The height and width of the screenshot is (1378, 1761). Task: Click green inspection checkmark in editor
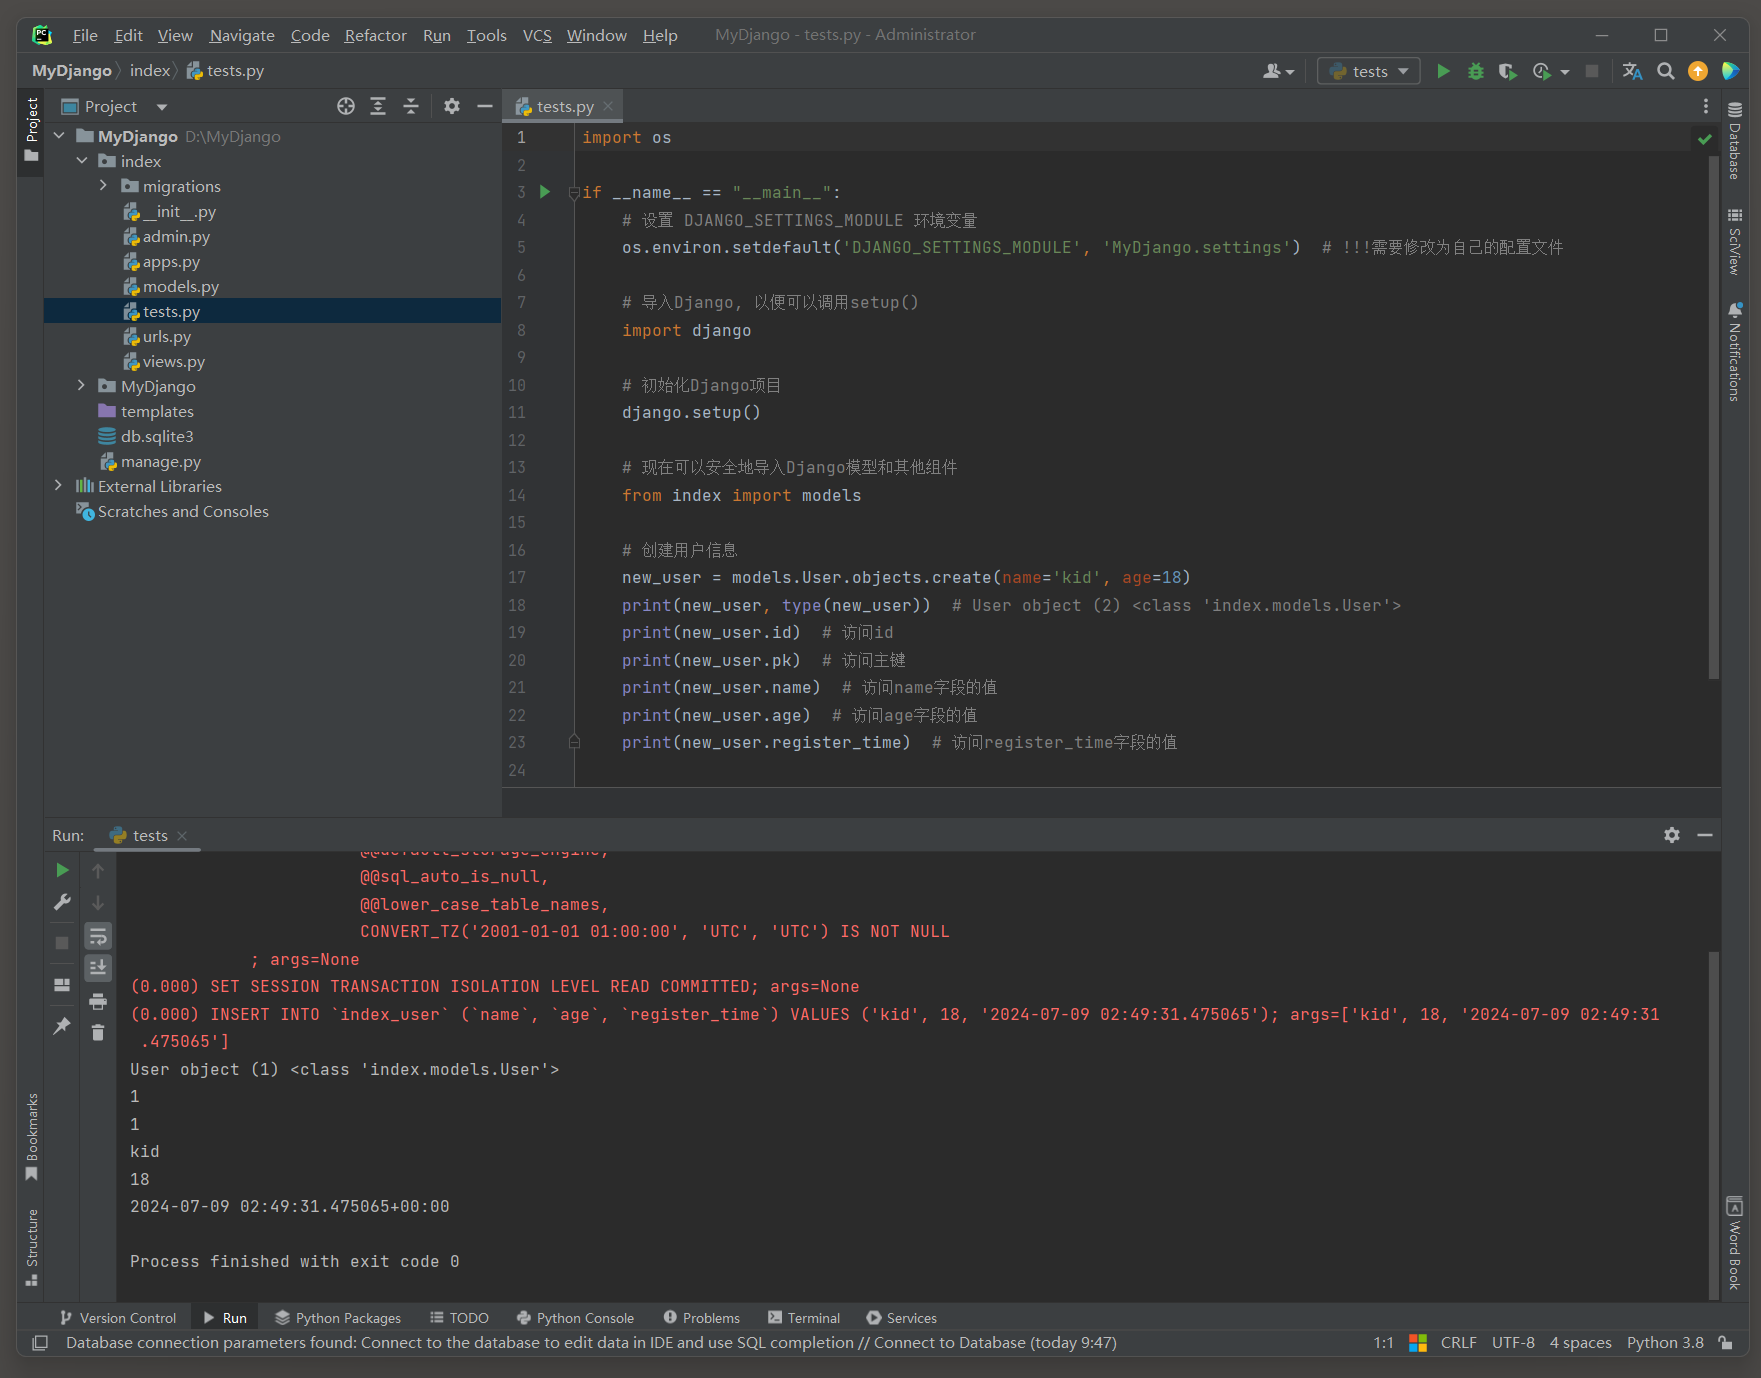(1705, 139)
